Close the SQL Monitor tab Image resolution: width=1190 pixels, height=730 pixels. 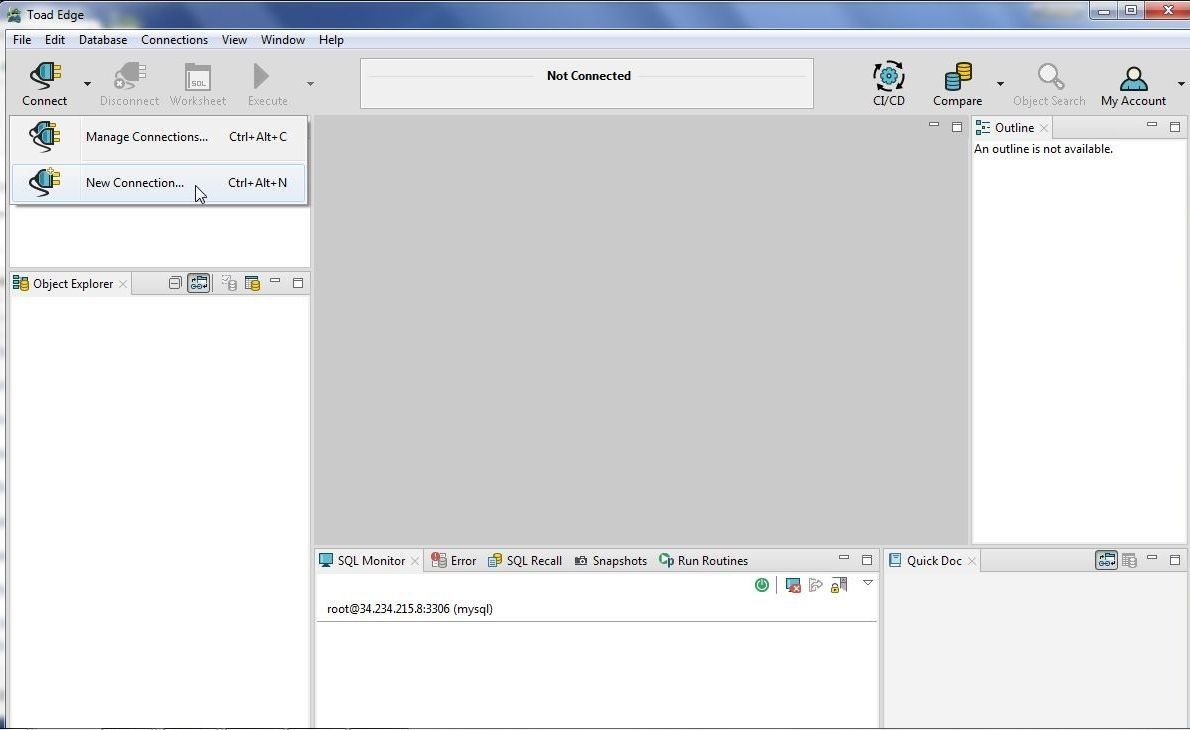pos(415,561)
